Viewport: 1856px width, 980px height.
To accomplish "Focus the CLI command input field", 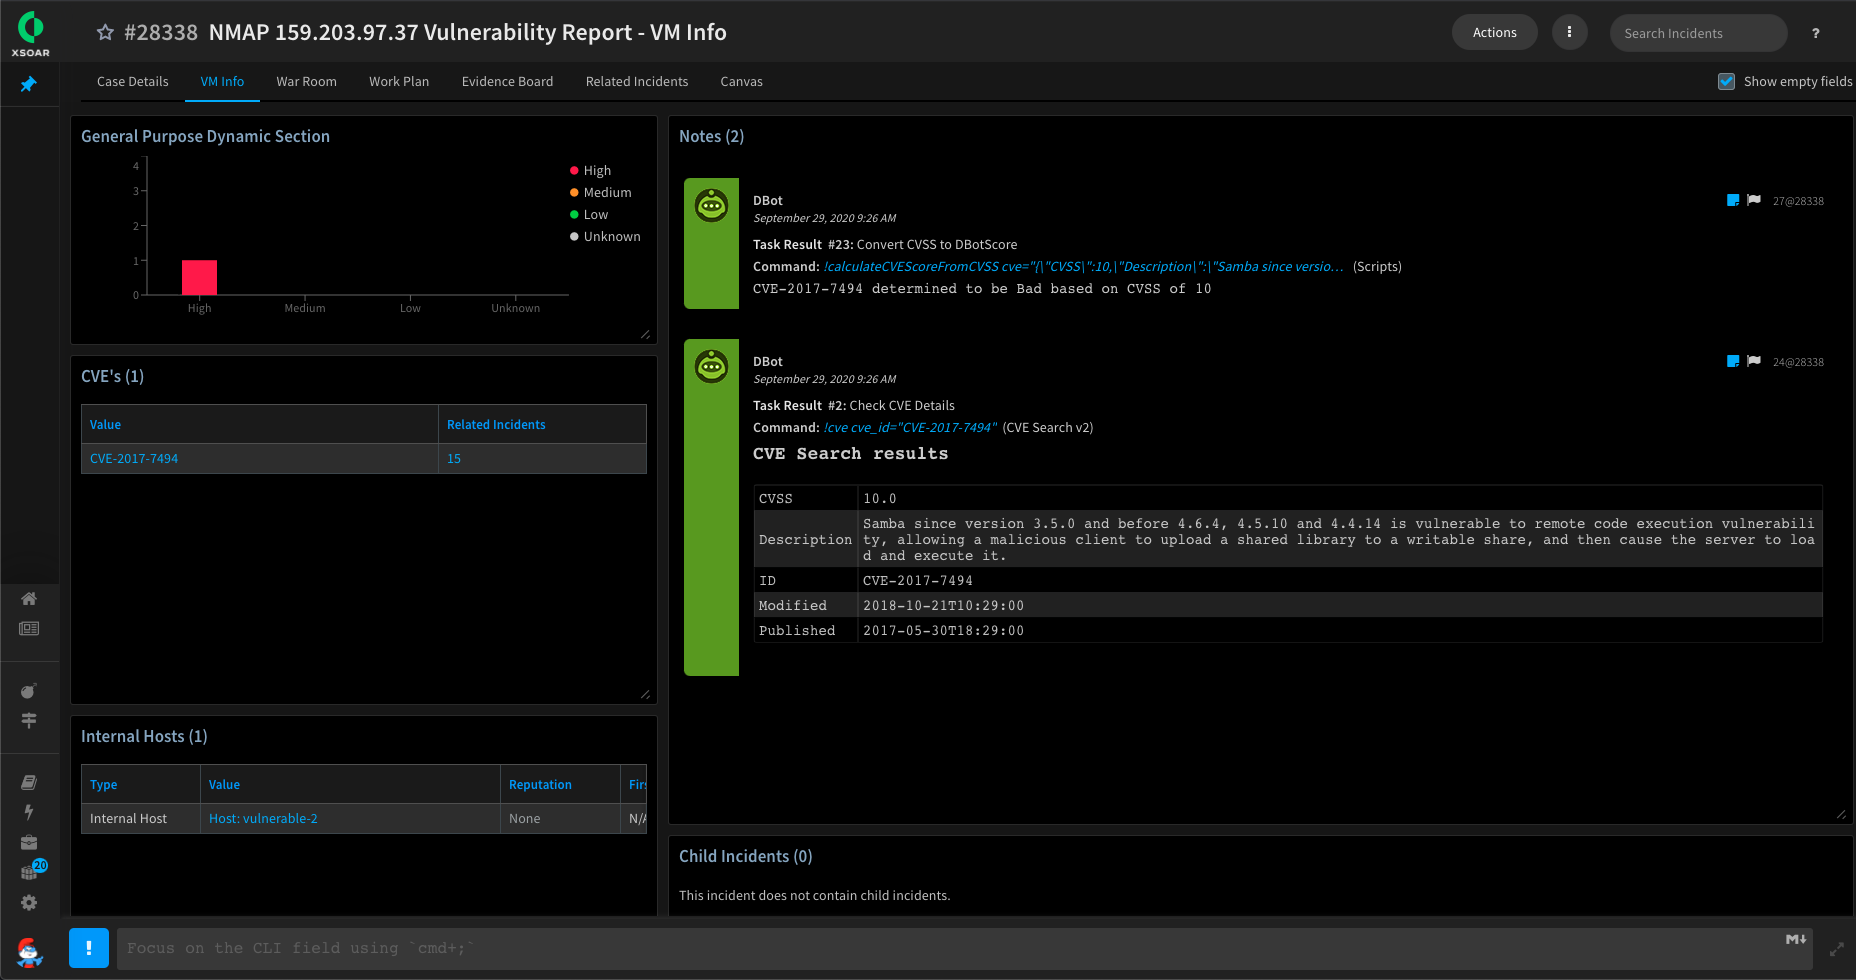I will [964, 948].
